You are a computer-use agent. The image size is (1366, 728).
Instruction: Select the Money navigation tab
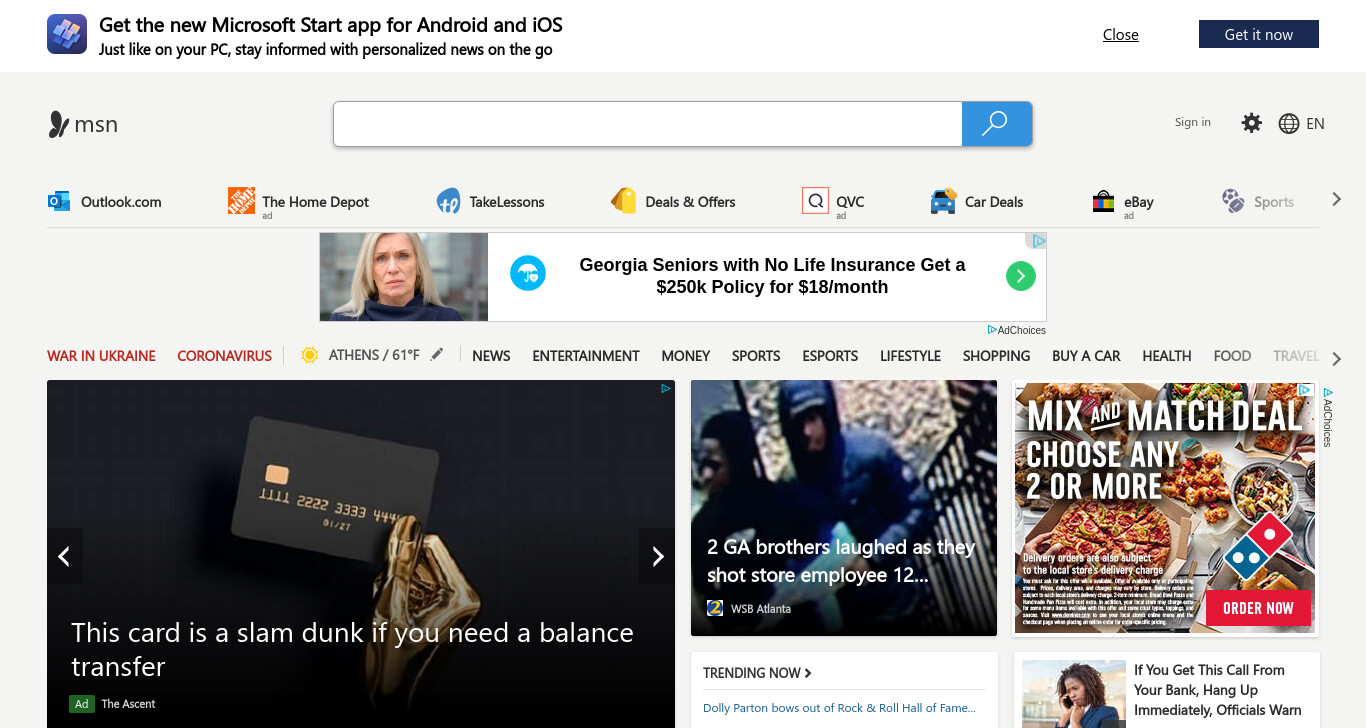click(685, 355)
